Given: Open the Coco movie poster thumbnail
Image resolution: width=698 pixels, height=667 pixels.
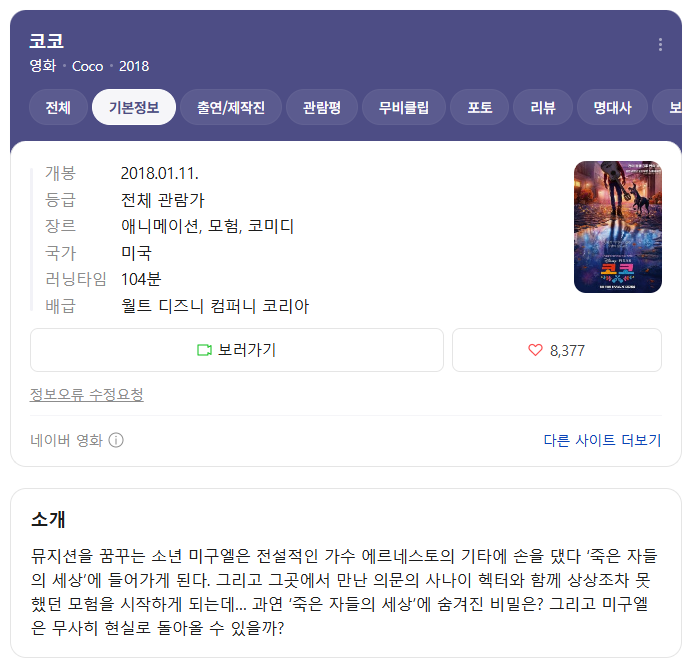Looking at the screenshot, I should (x=617, y=227).
